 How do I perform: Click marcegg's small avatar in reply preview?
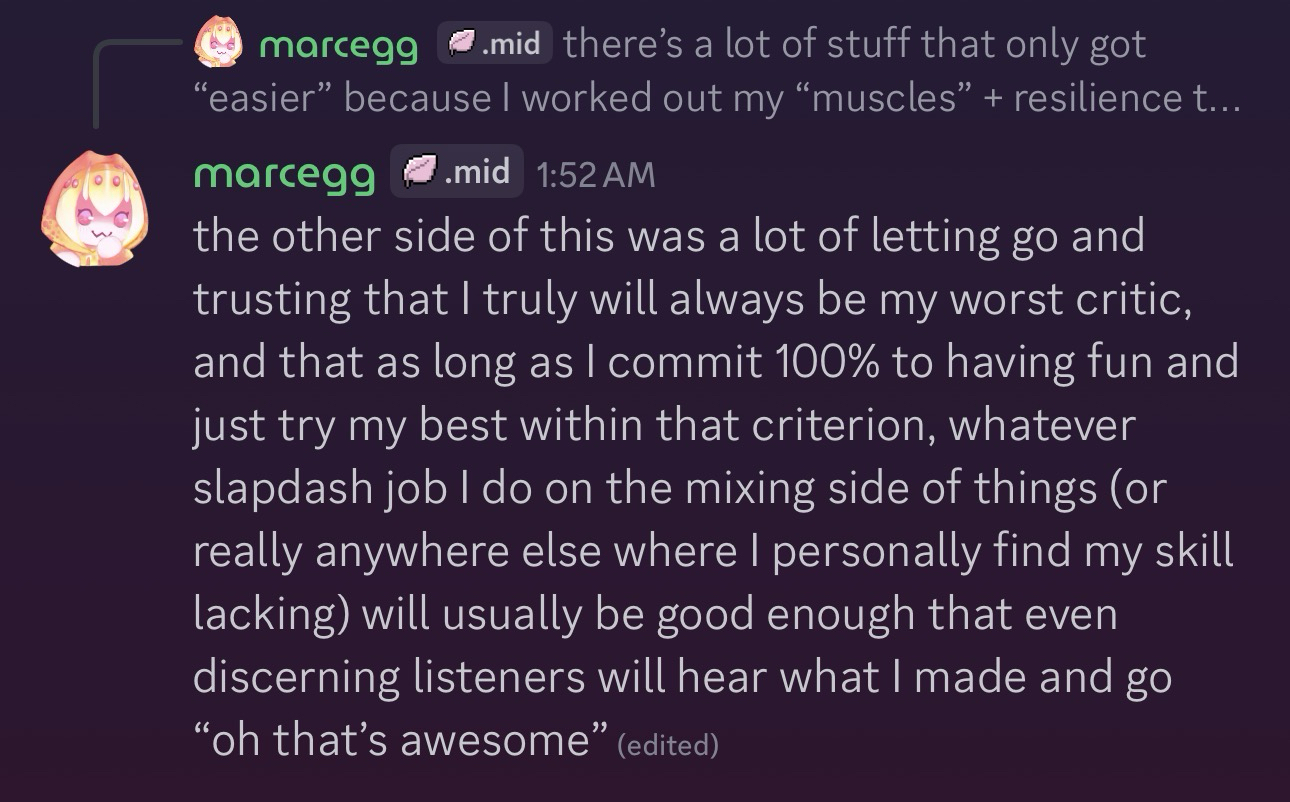point(218,44)
